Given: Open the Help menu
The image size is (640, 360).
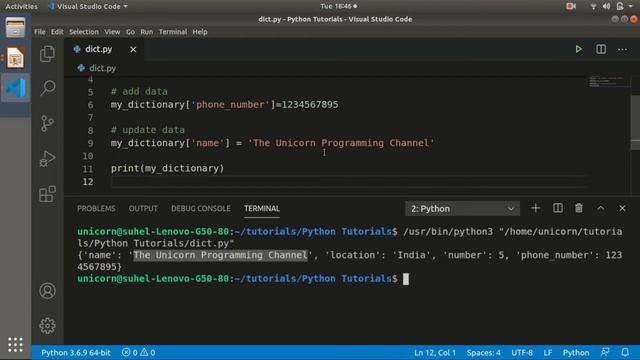Looking at the screenshot, I should pyautogui.click(x=200, y=32).
